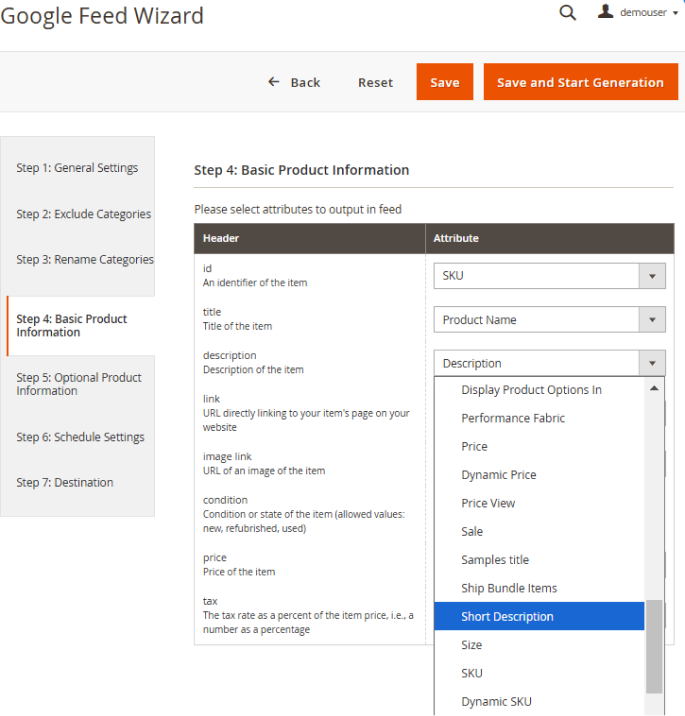Select the Price option in dropdown
The height and width of the screenshot is (716, 685).
click(539, 447)
